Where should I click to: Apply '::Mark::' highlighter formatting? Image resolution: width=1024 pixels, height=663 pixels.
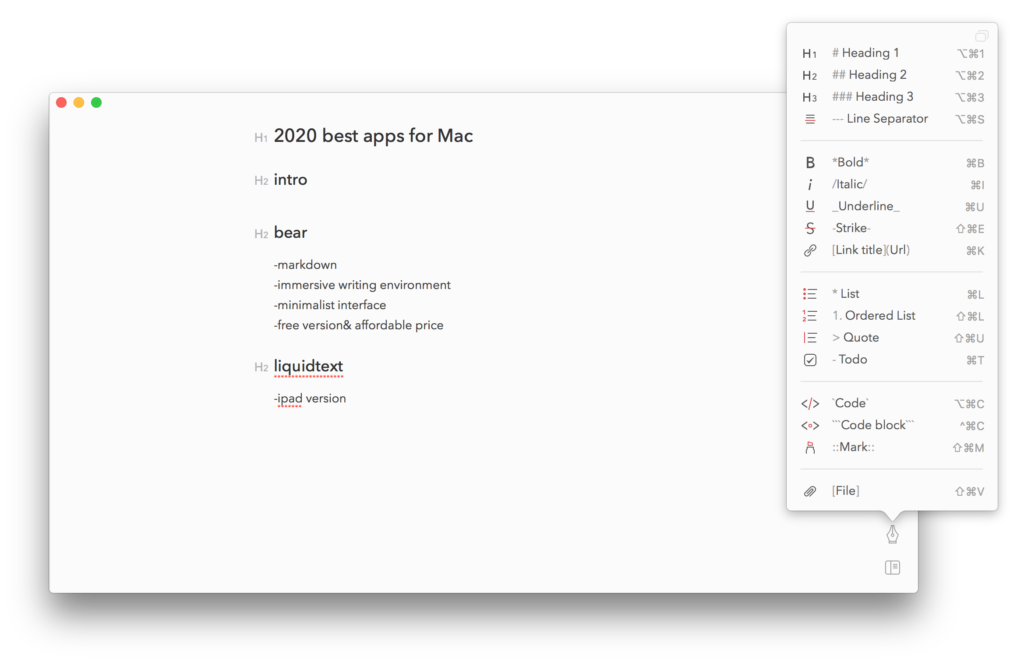pos(853,448)
